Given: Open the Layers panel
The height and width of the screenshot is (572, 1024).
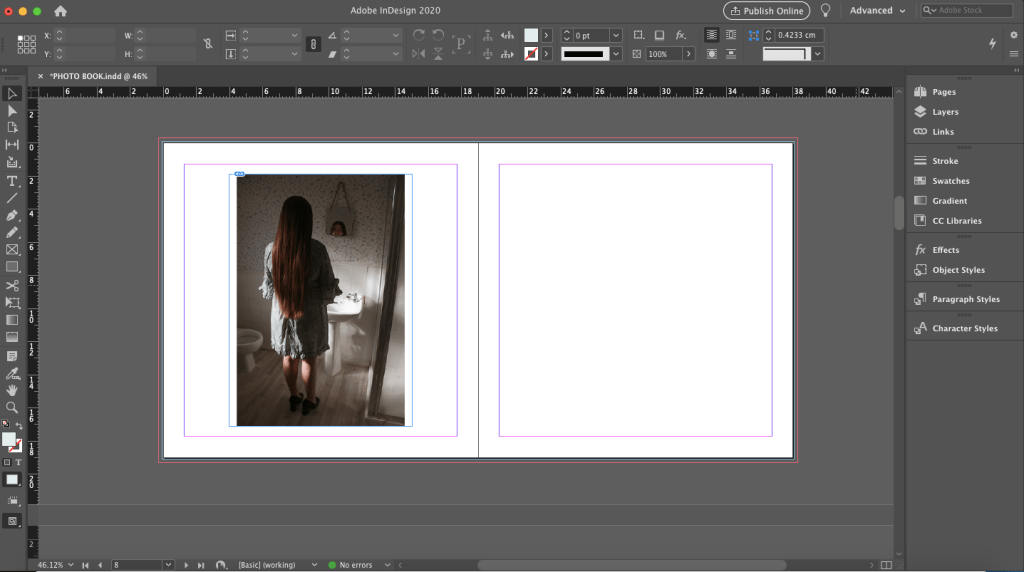Looking at the screenshot, I should 944,112.
